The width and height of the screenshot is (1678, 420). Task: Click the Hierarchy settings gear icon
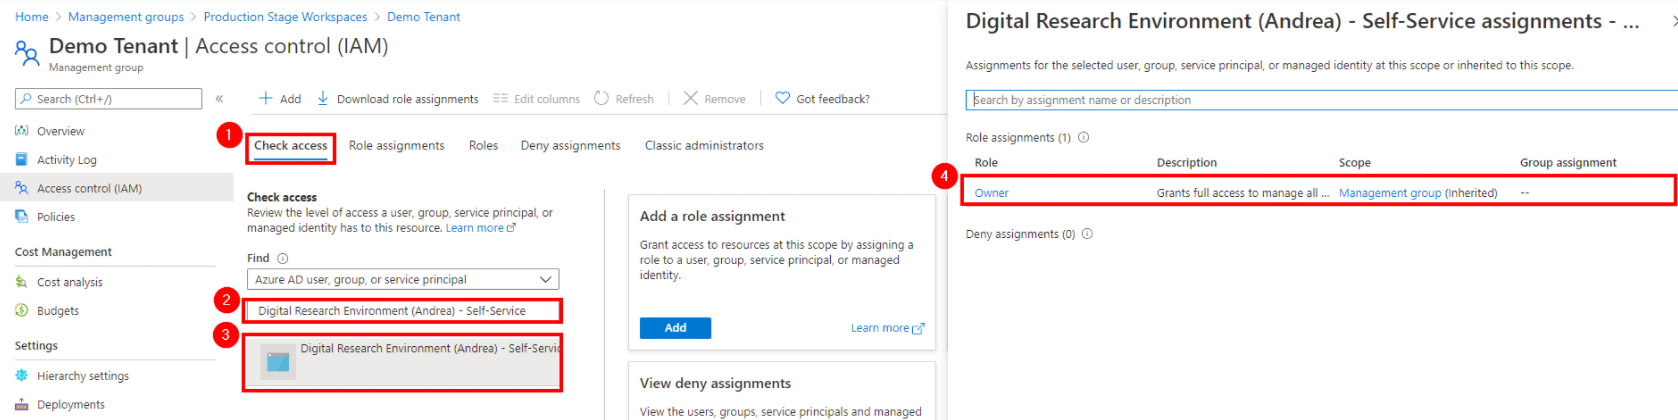(22, 376)
